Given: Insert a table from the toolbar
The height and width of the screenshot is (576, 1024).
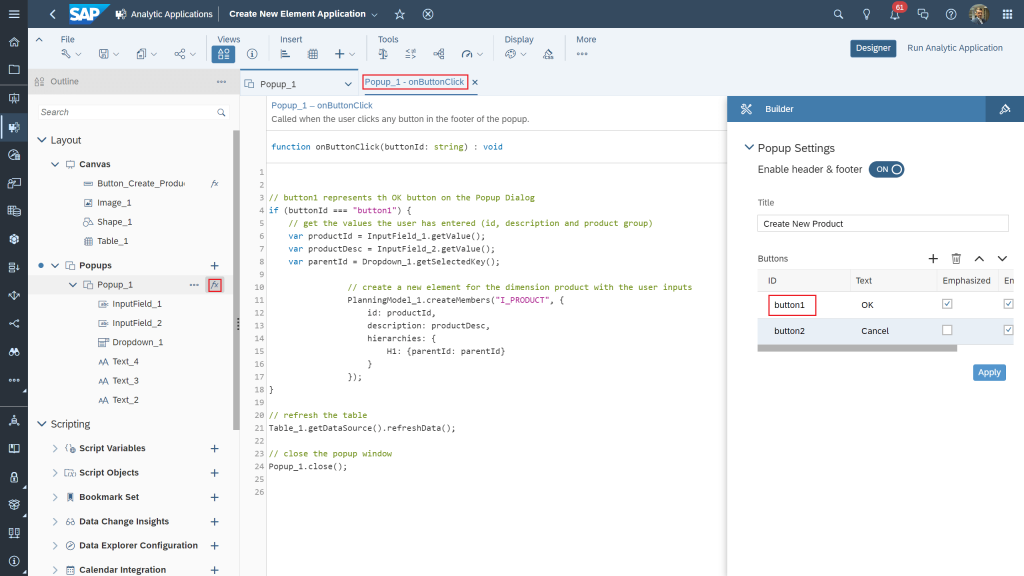Looking at the screenshot, I should point(313,54).
